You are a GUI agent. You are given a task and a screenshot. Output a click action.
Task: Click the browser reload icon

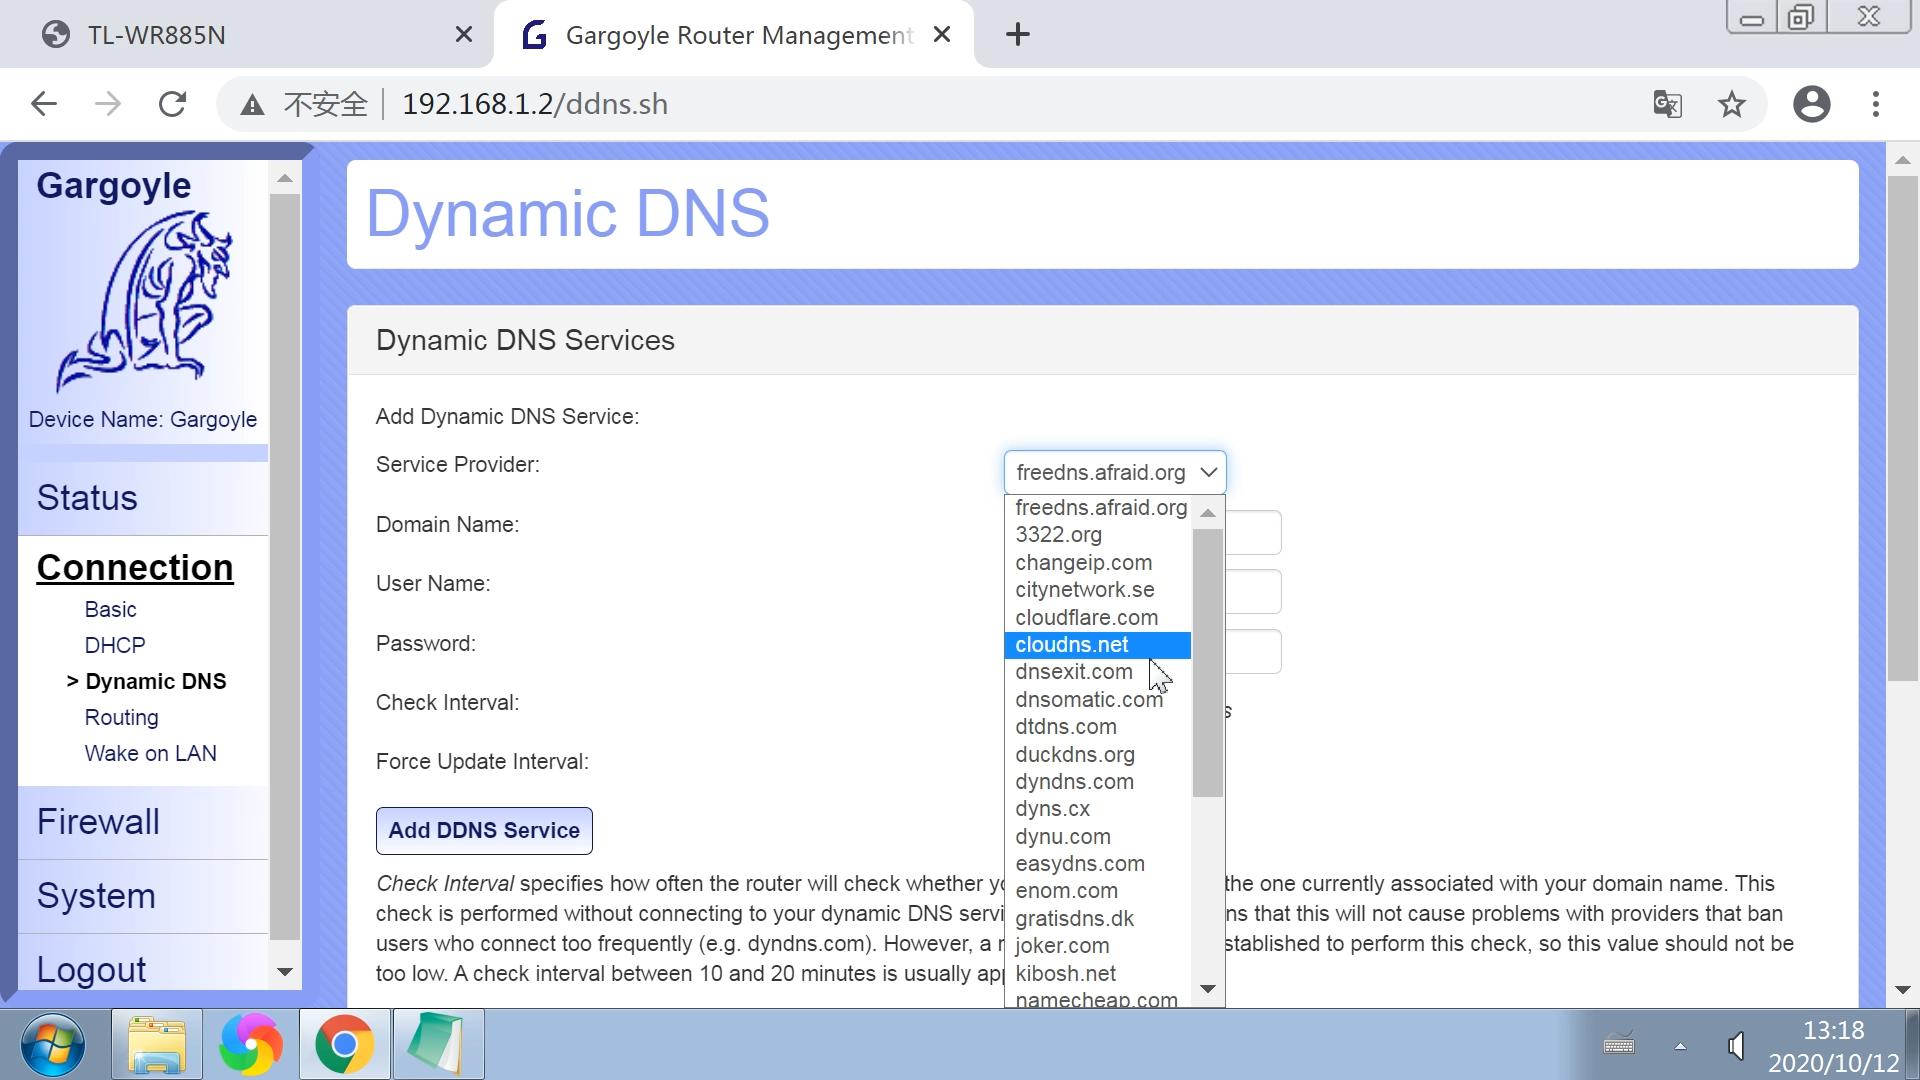tap(173, 104)
